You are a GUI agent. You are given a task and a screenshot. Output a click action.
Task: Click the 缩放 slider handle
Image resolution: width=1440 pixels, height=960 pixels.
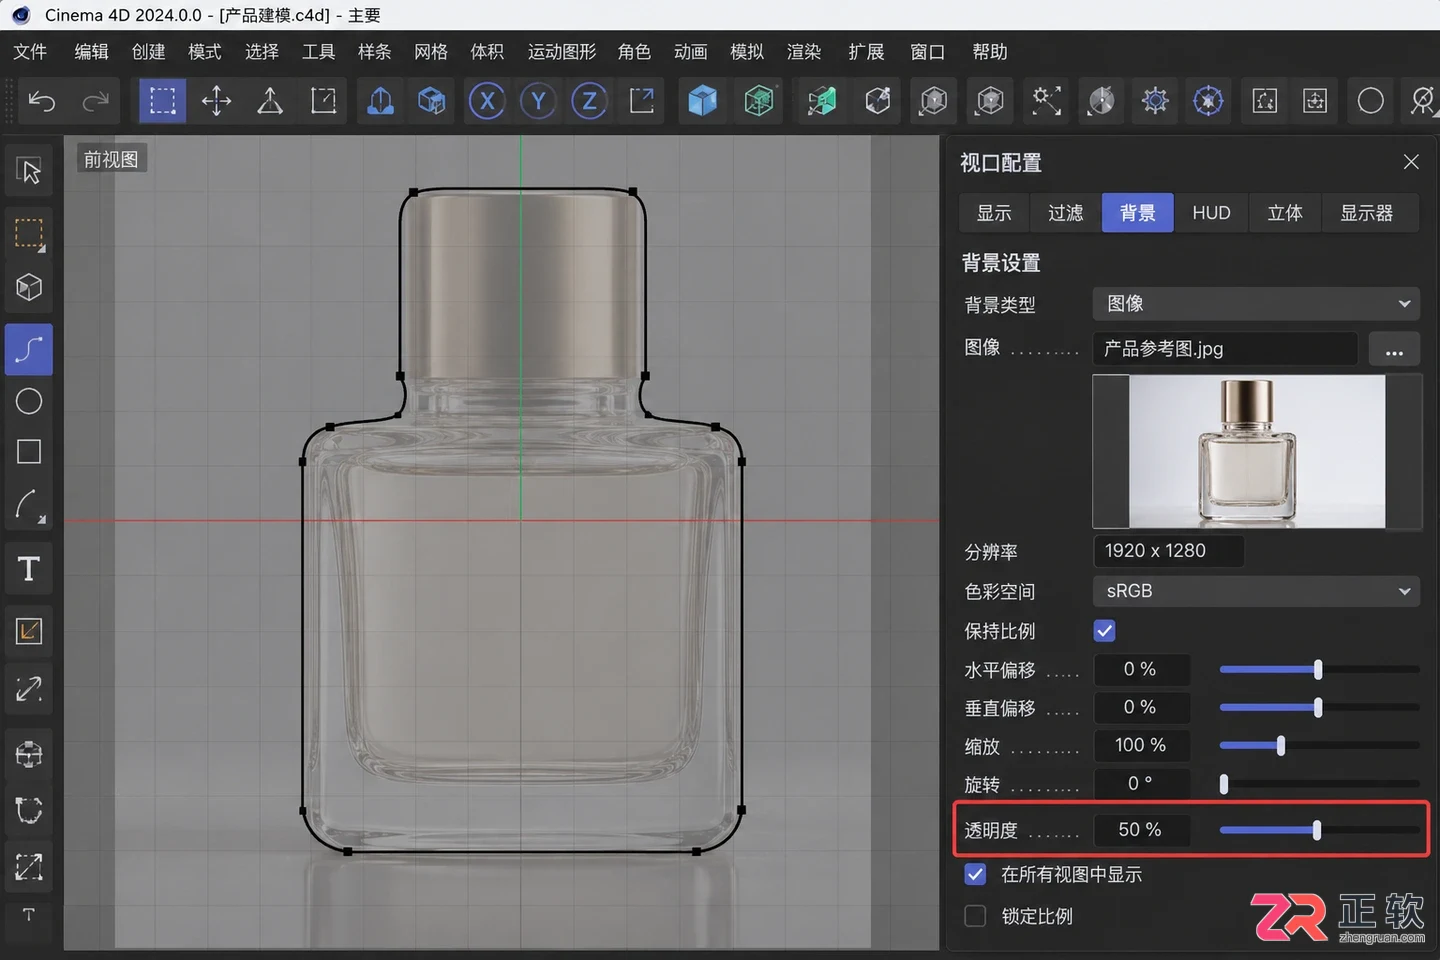point(1281,746)
